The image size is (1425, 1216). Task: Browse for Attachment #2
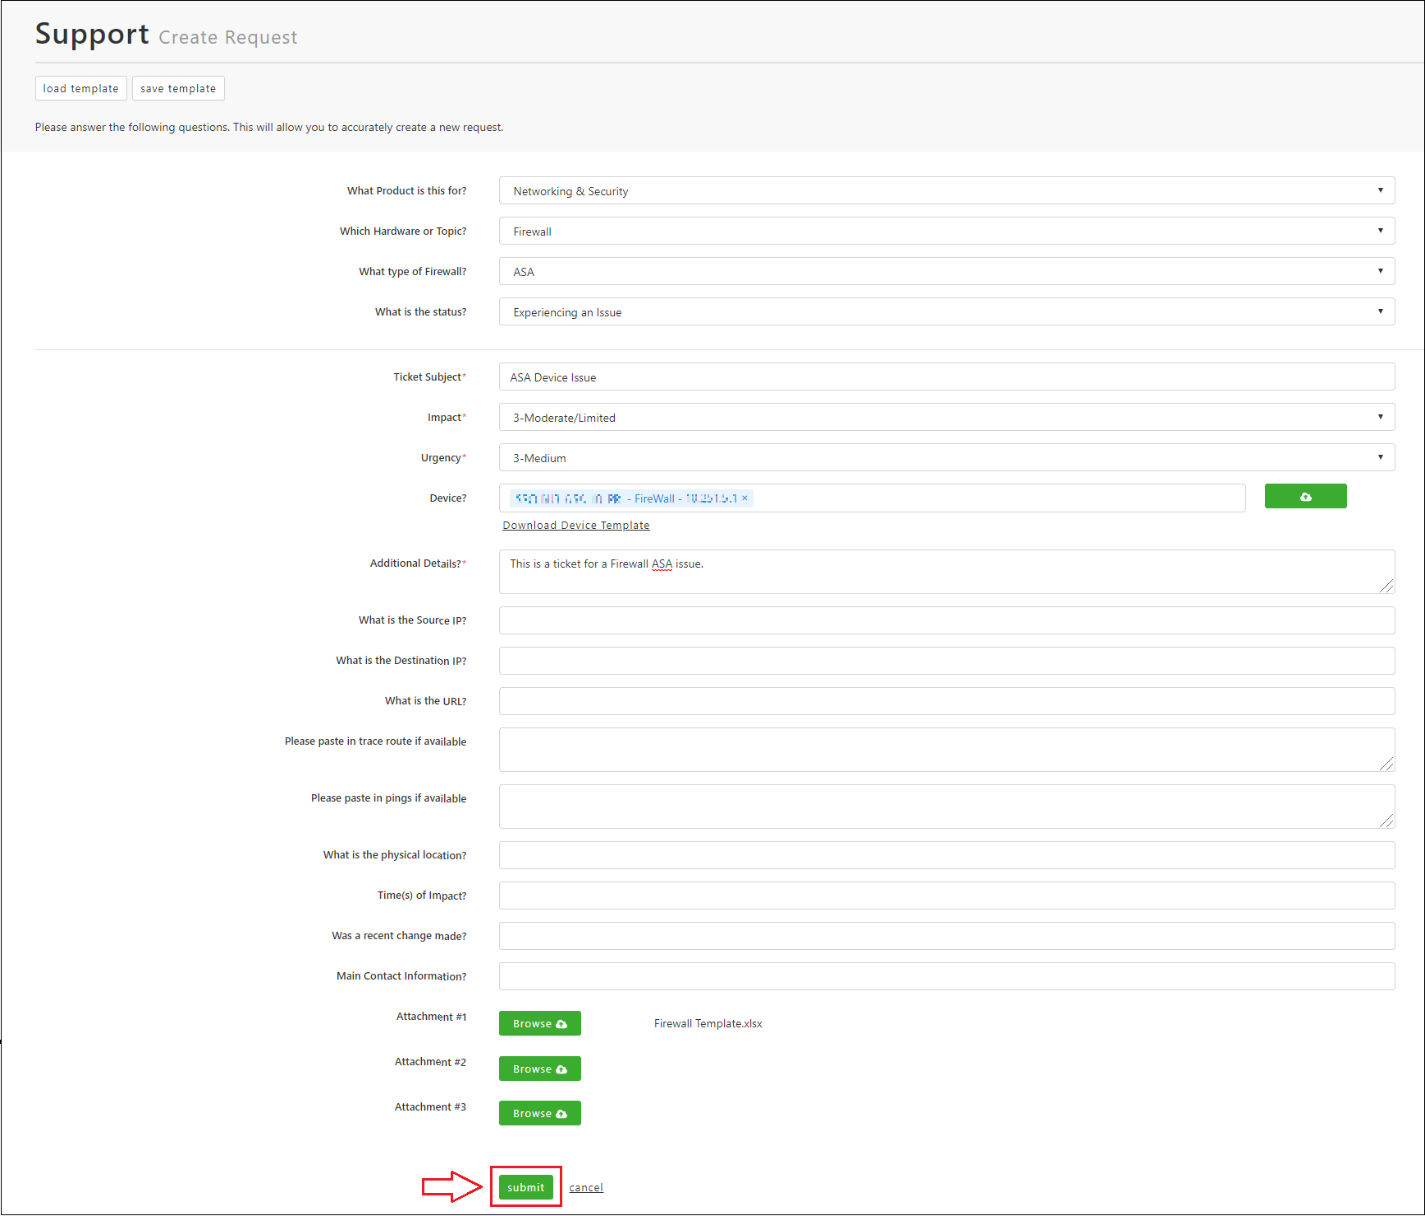[540, 1069]
